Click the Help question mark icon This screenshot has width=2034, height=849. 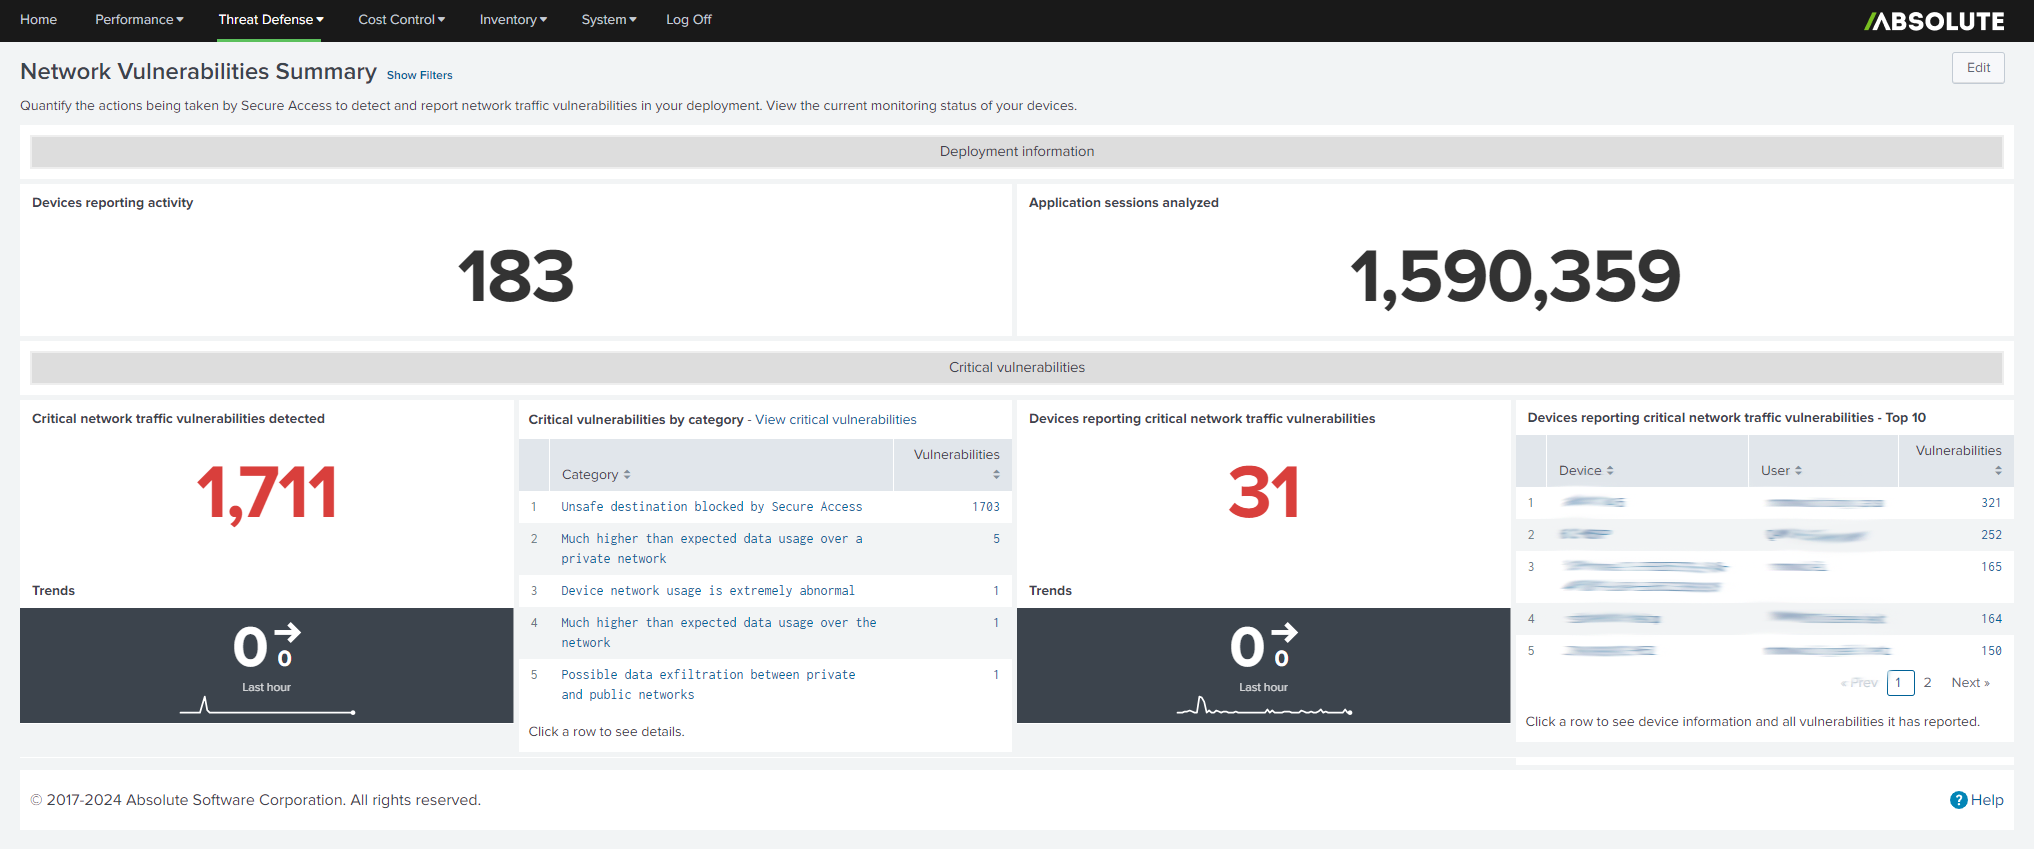pyautogui.click(x=1958, y=800)
